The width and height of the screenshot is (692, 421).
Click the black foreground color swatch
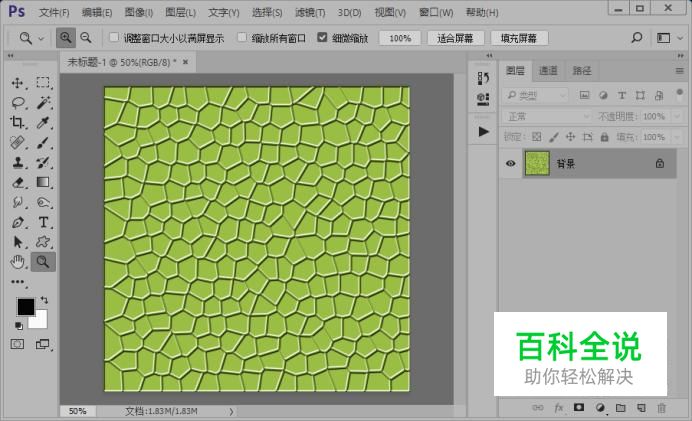point(25,307)
